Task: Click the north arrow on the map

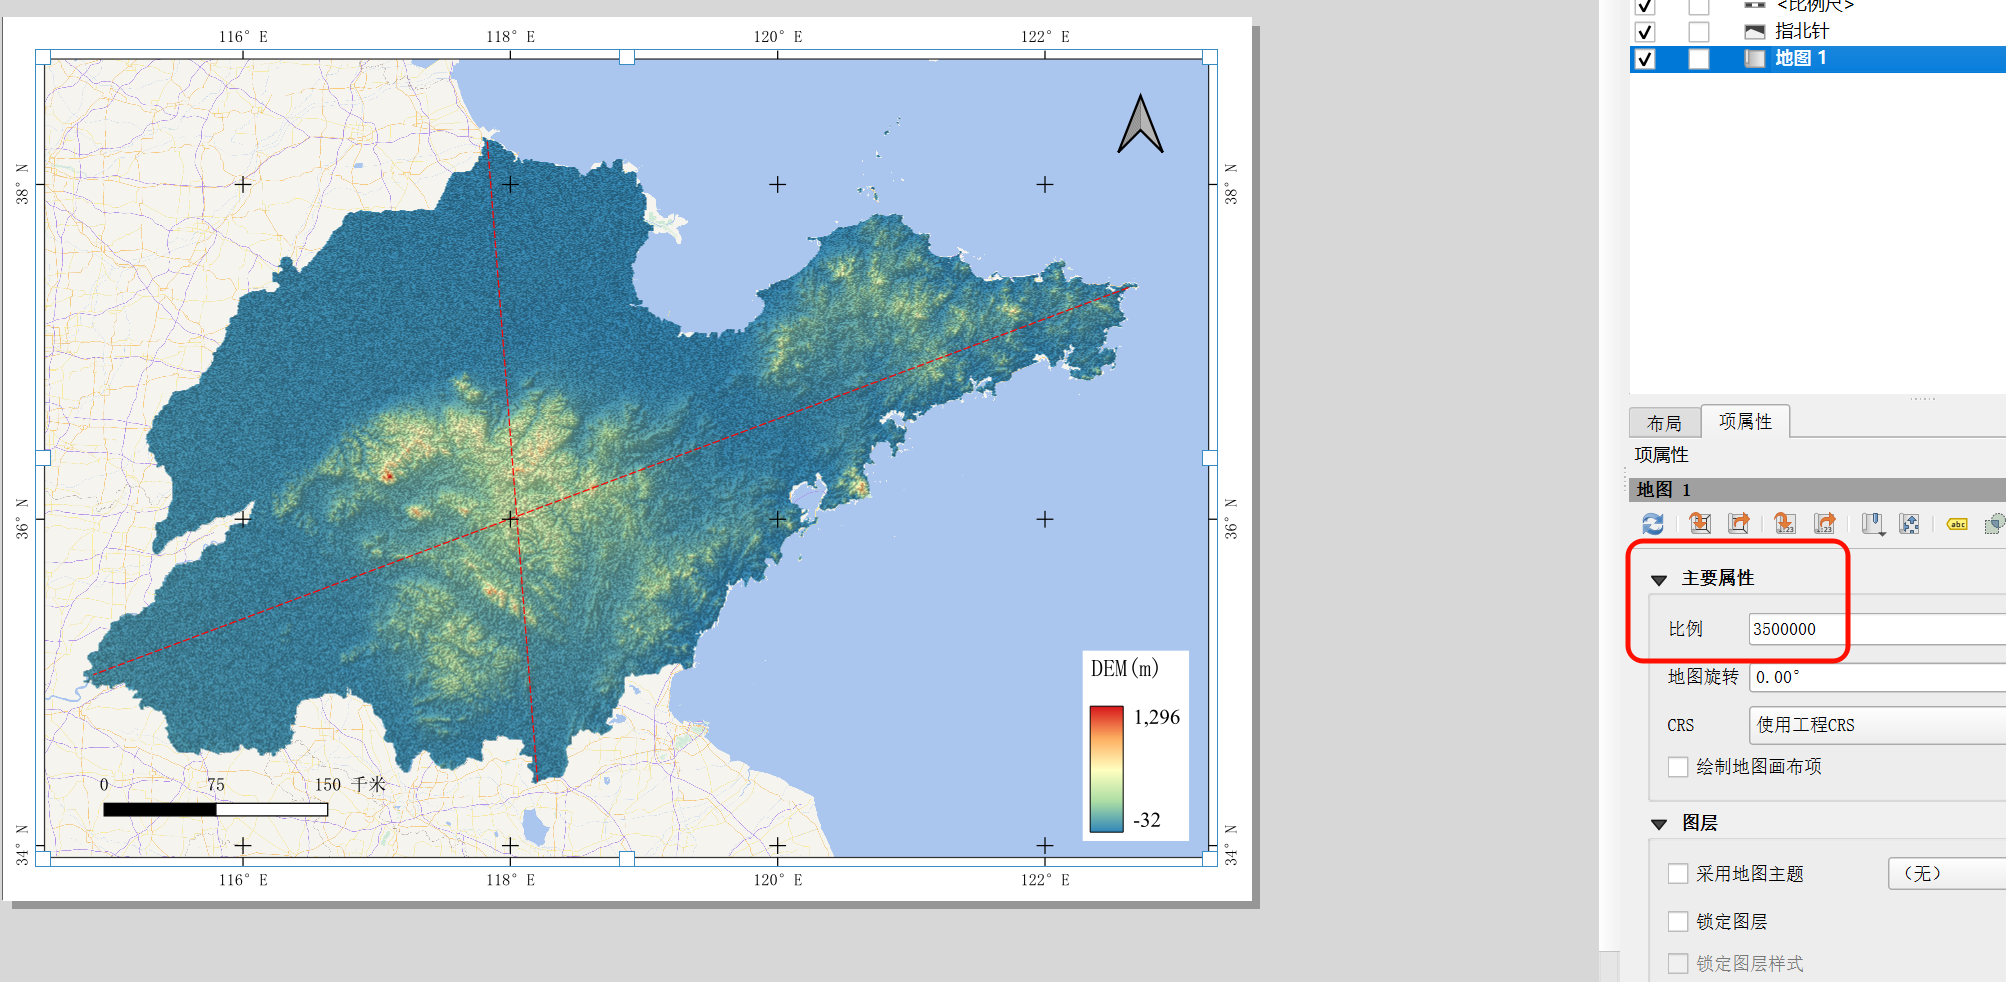Action: pyautogui.click(x=1140, y=124)
